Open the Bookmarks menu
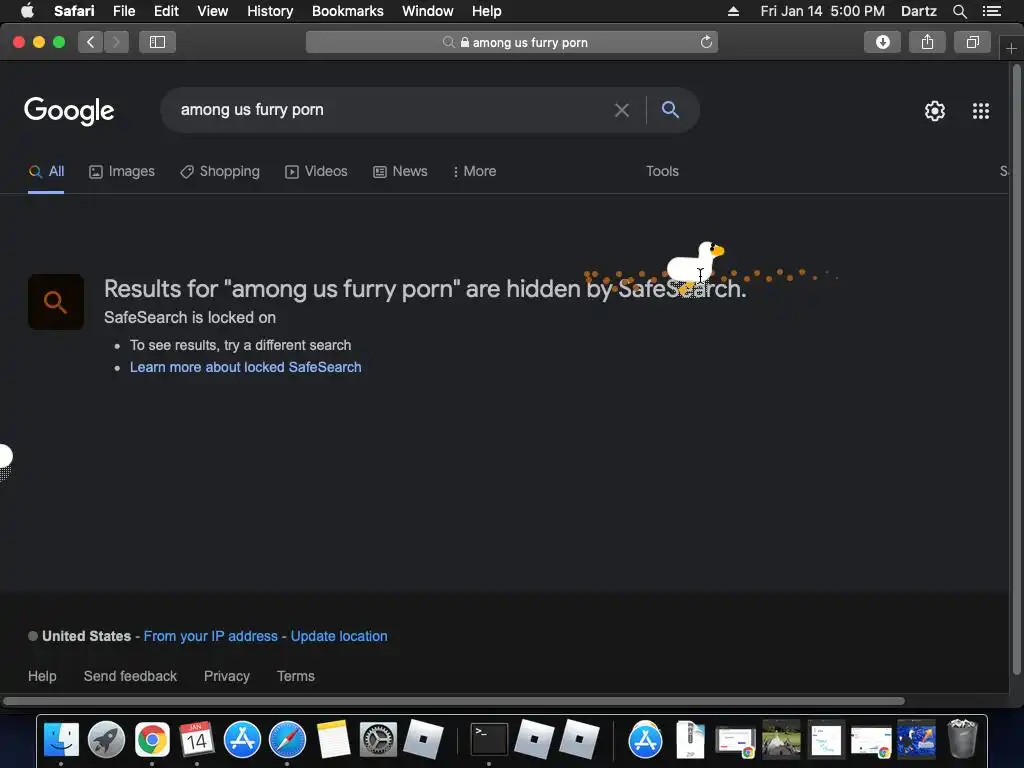Screen dimensions: 1024x768 347,11
